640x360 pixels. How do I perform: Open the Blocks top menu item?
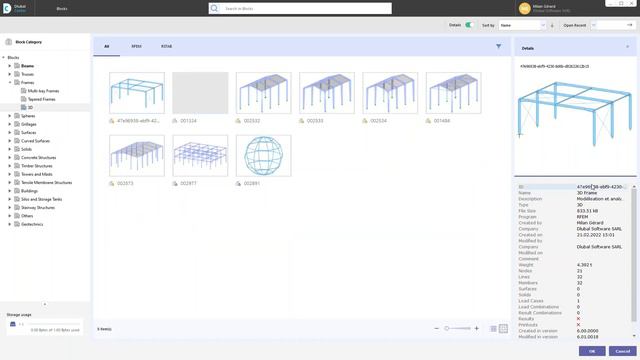pyautogui.click(x=62, y=9)
